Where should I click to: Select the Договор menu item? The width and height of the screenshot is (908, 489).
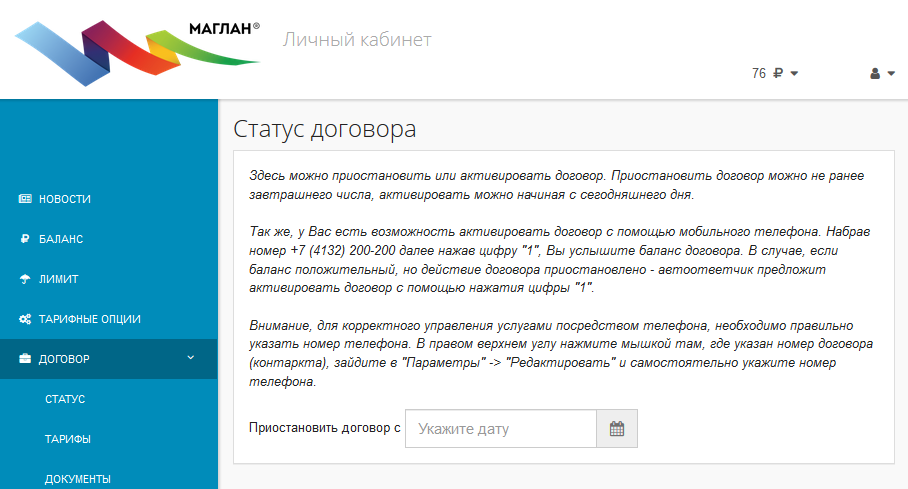(x=109, y=359)
